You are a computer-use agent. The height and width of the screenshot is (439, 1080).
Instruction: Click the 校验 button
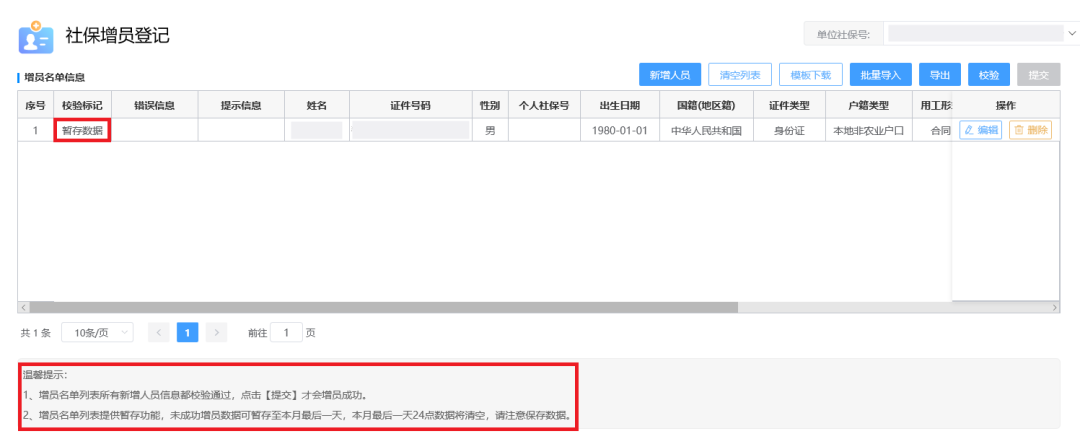coord(989,75)
